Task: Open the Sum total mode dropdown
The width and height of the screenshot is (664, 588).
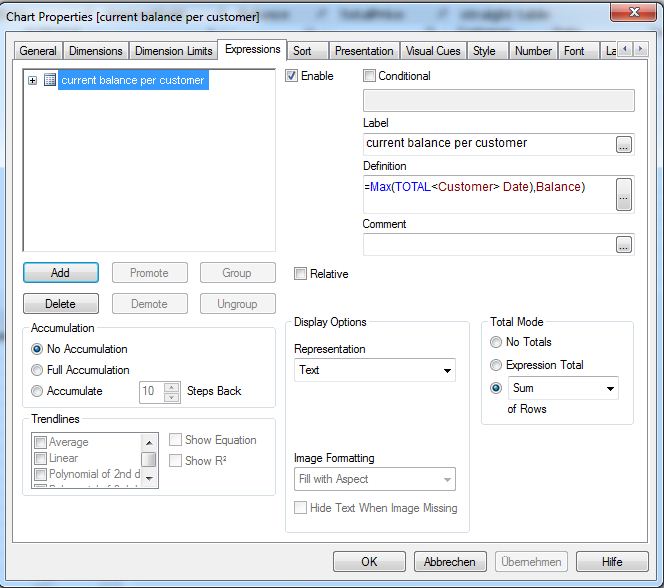Action: tap(609, 388)
